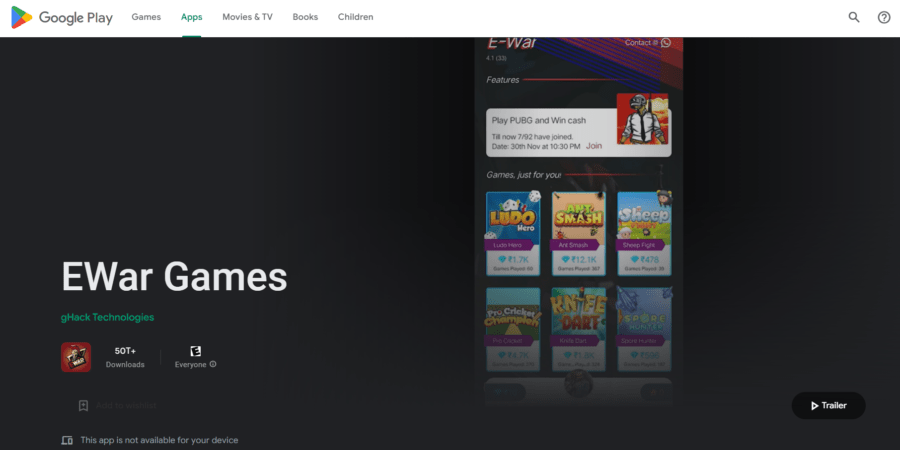The image size is (900, 450).
Task: Click the EWar app icon thumbnail
Action: point(76,357)
